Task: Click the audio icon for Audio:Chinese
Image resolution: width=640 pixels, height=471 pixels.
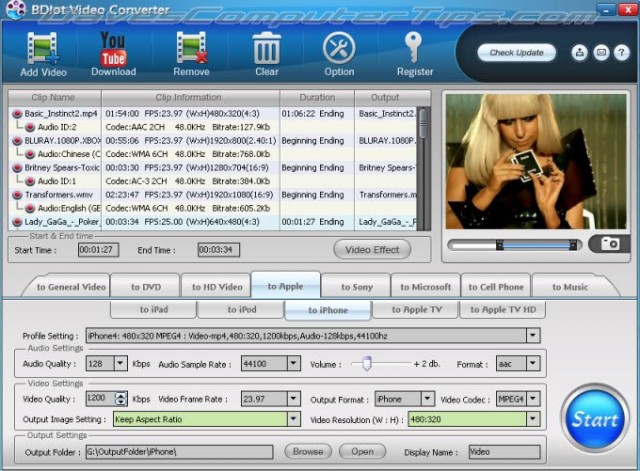Action: coord(30,154)
